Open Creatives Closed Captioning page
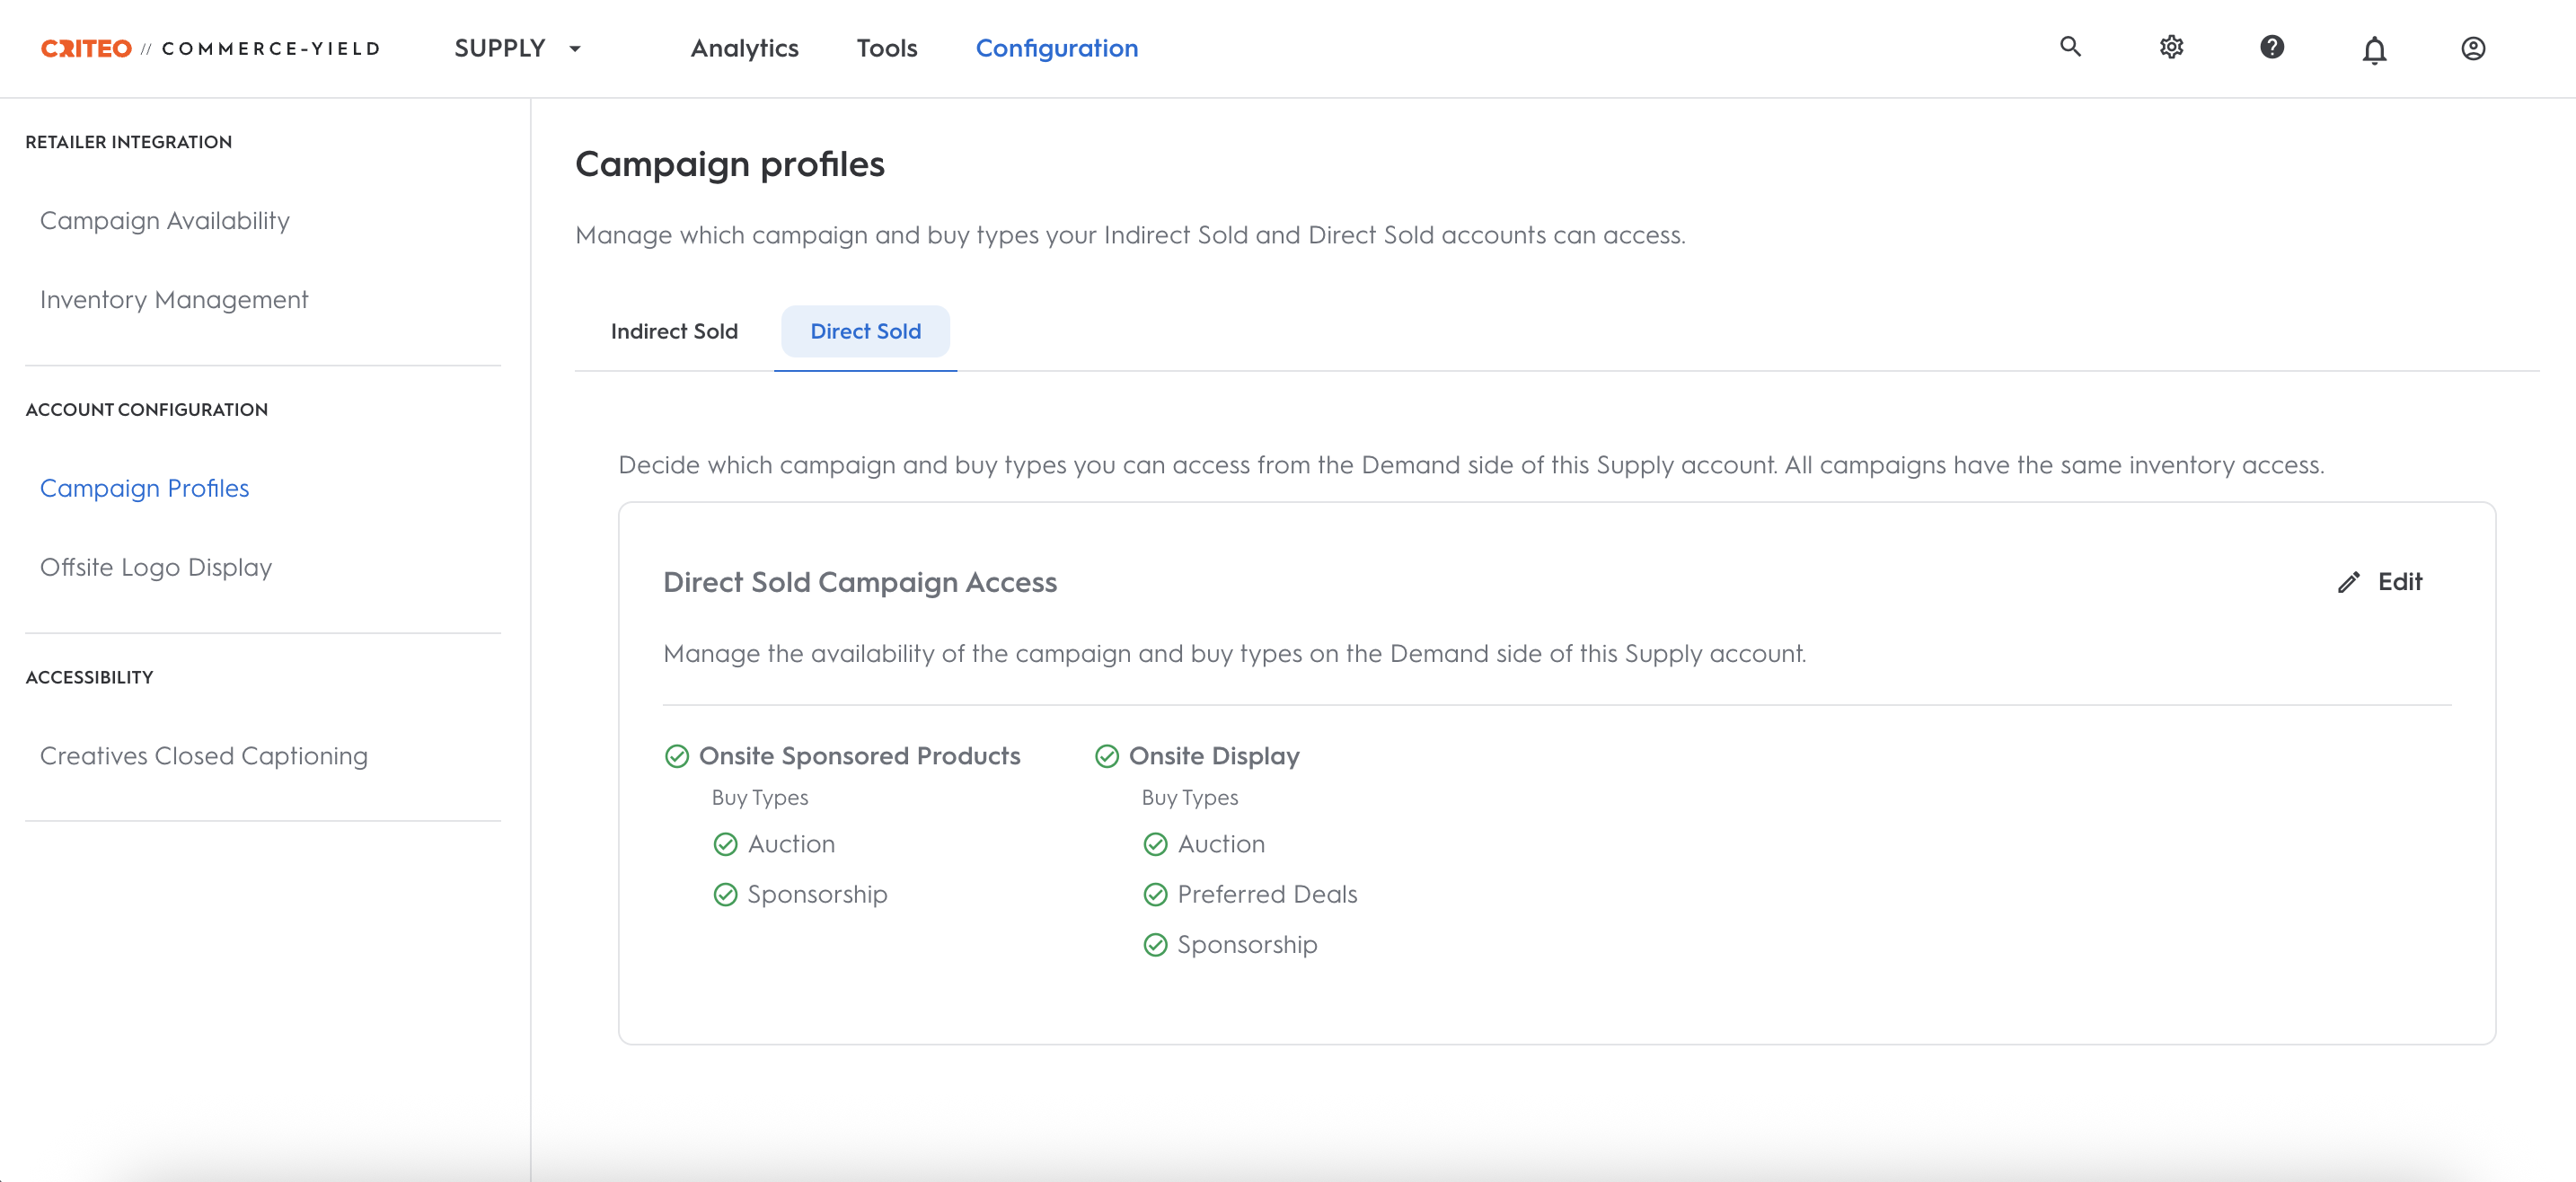The height and width of the screenshot is (1182, 2576). (204, 755)
